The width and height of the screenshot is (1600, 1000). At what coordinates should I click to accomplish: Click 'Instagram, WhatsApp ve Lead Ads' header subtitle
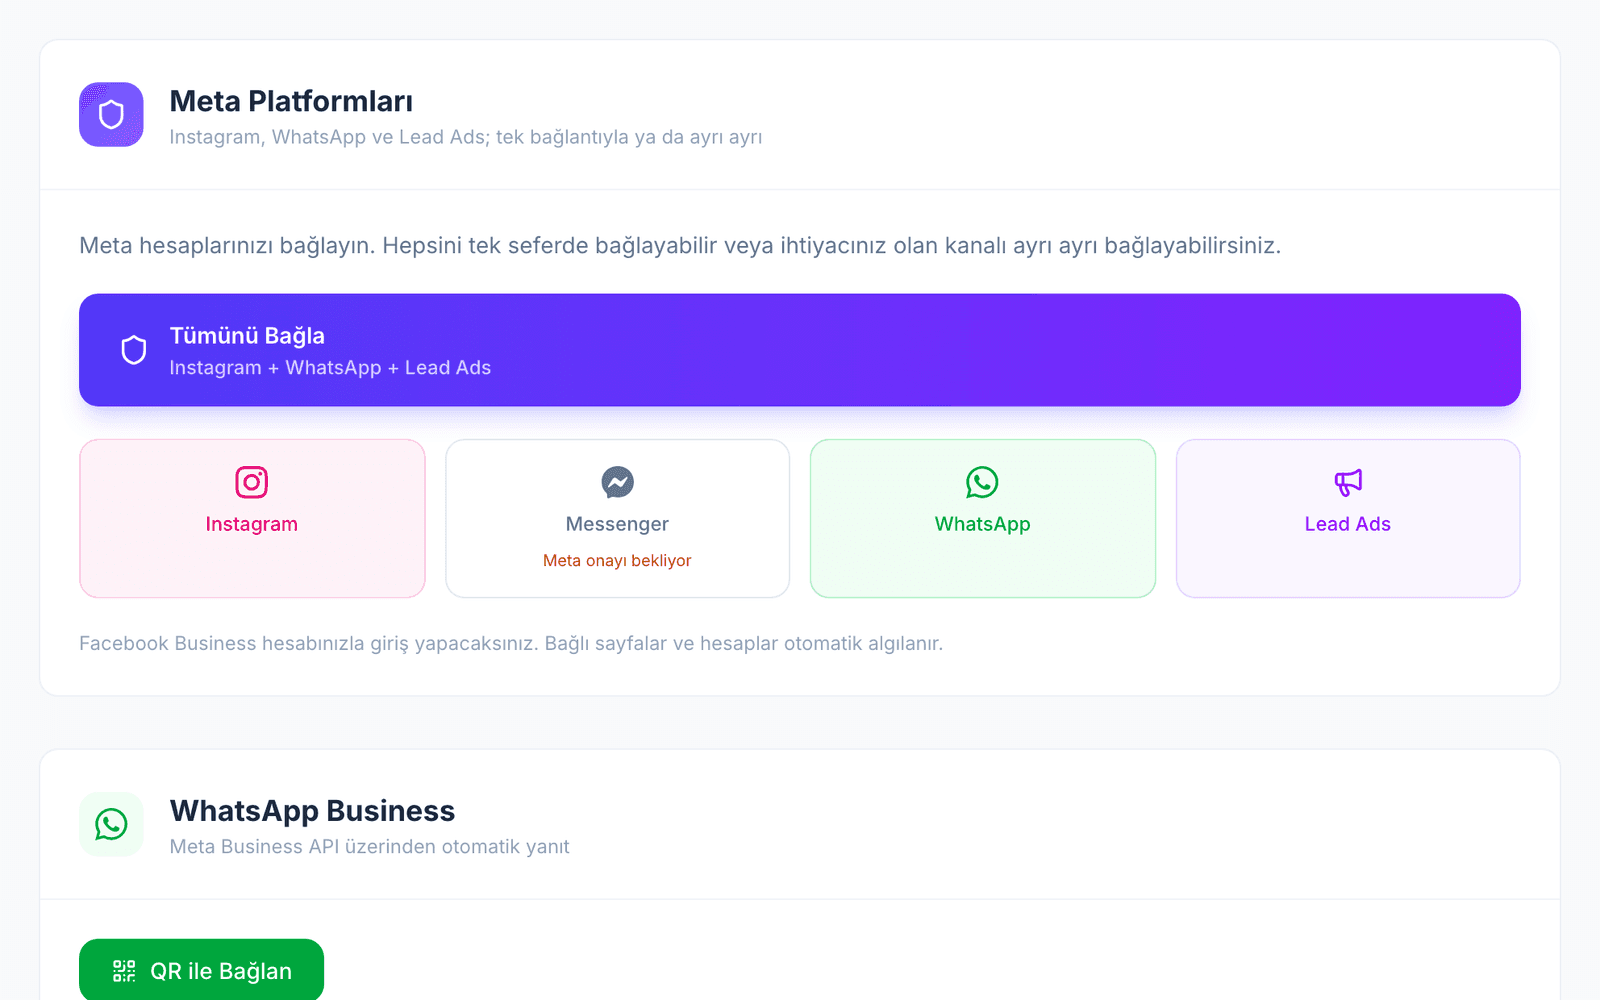466,137
